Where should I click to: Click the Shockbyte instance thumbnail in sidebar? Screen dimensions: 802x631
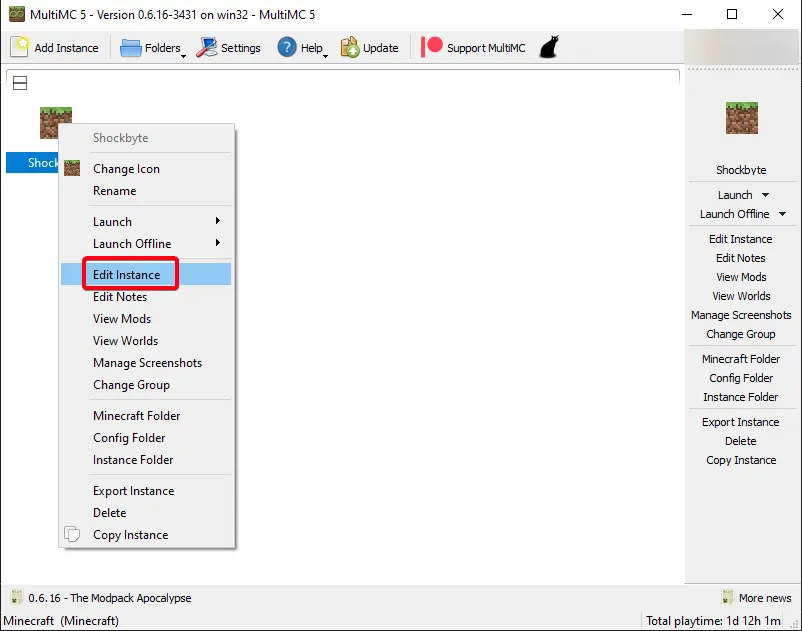pyautogui.click(x=740, y=118)
